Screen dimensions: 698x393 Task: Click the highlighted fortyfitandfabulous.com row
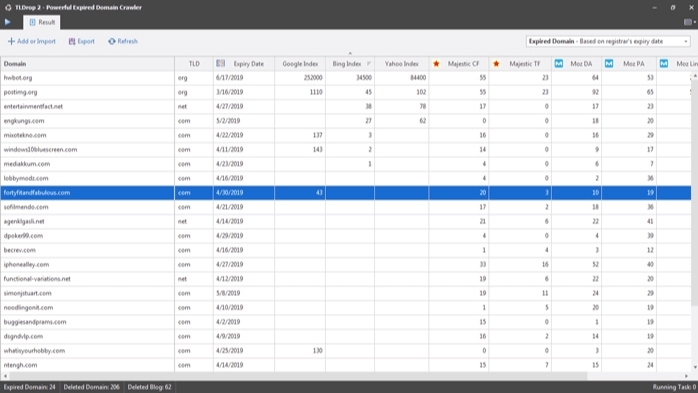pos(345,193)
